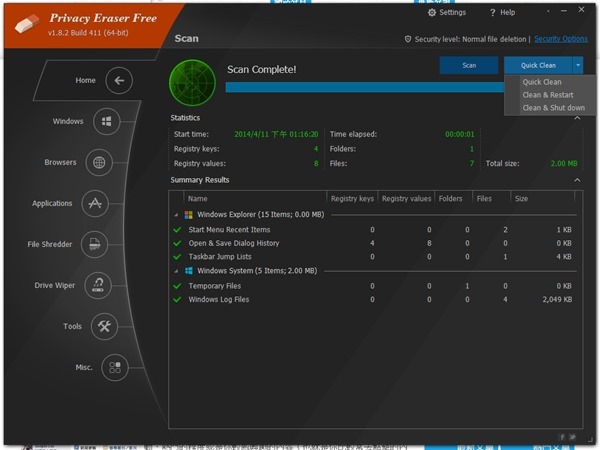
Task: Open the Drive Wiper icon
Action: (98, 285)
